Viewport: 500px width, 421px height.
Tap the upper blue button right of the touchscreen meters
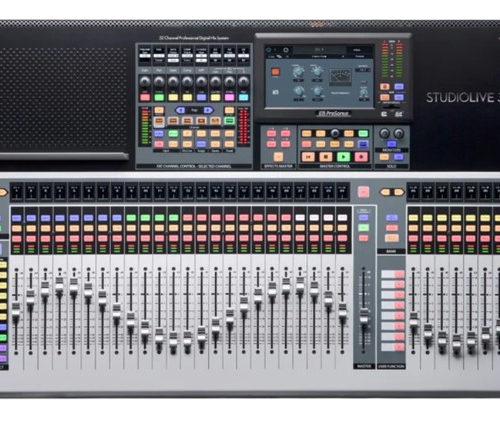[399, 87]
